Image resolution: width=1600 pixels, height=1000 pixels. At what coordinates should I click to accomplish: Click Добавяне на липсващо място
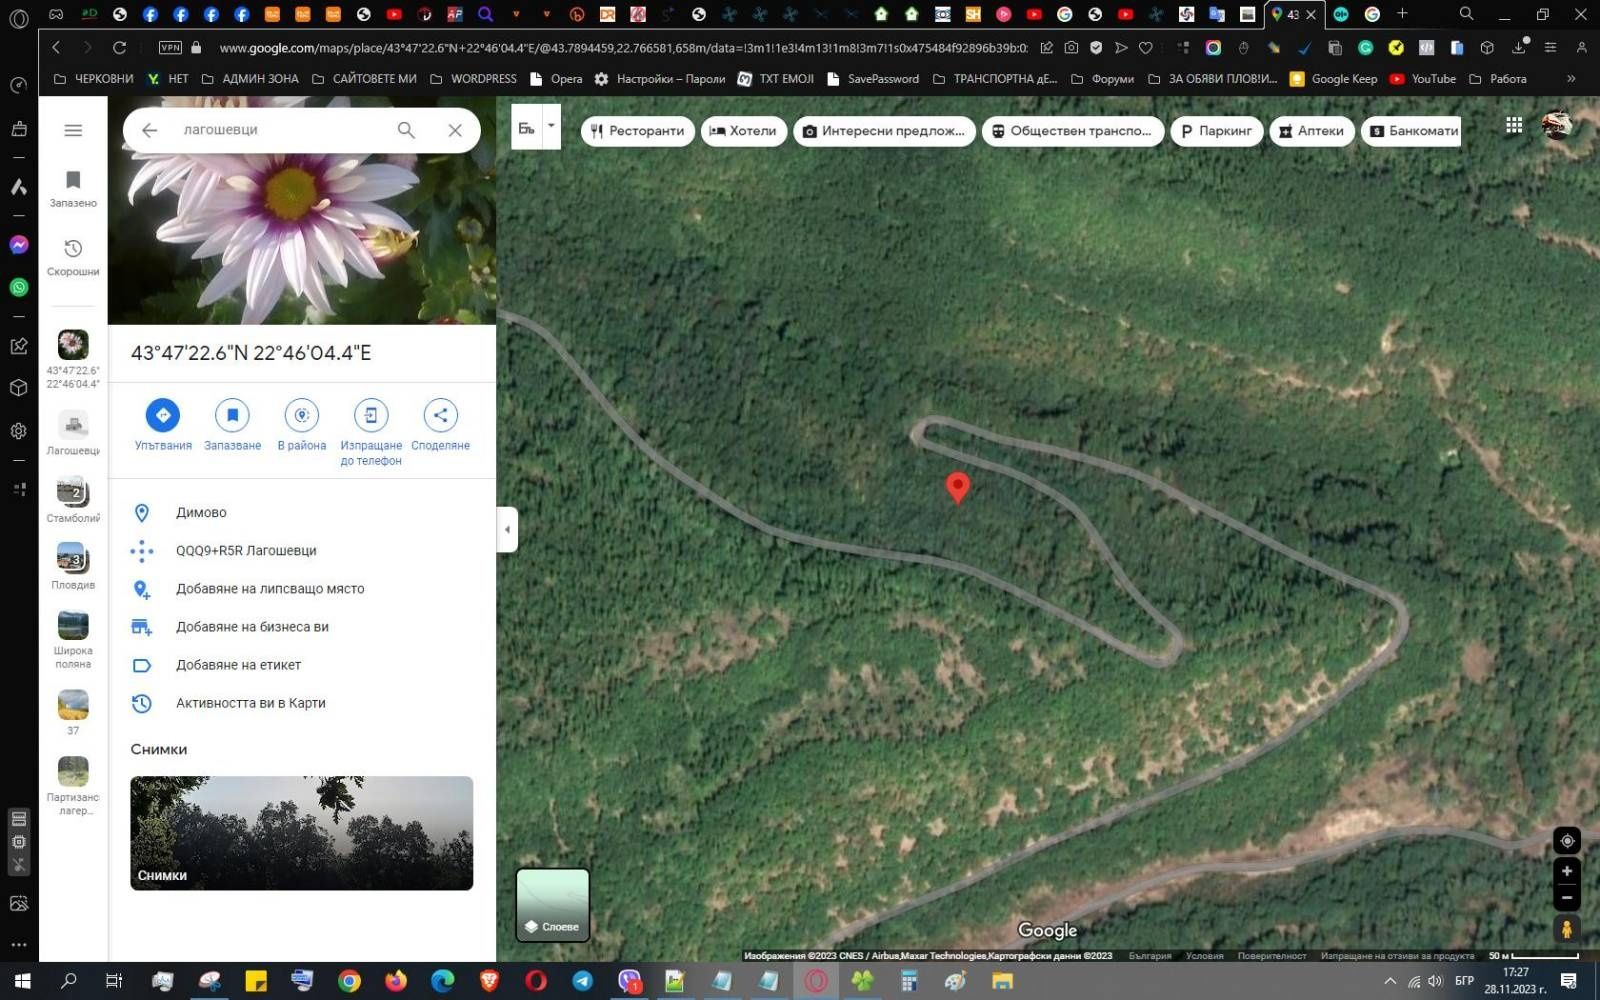click(270, 589)
